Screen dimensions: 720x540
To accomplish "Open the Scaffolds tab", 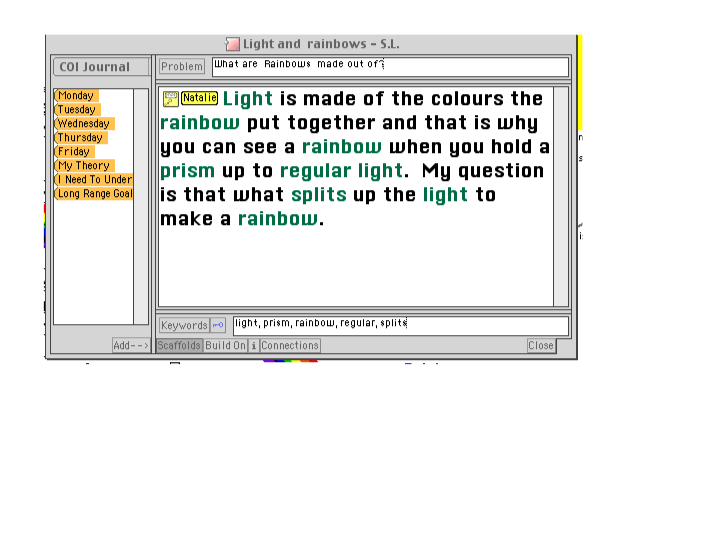I will [x=179, y=345].
